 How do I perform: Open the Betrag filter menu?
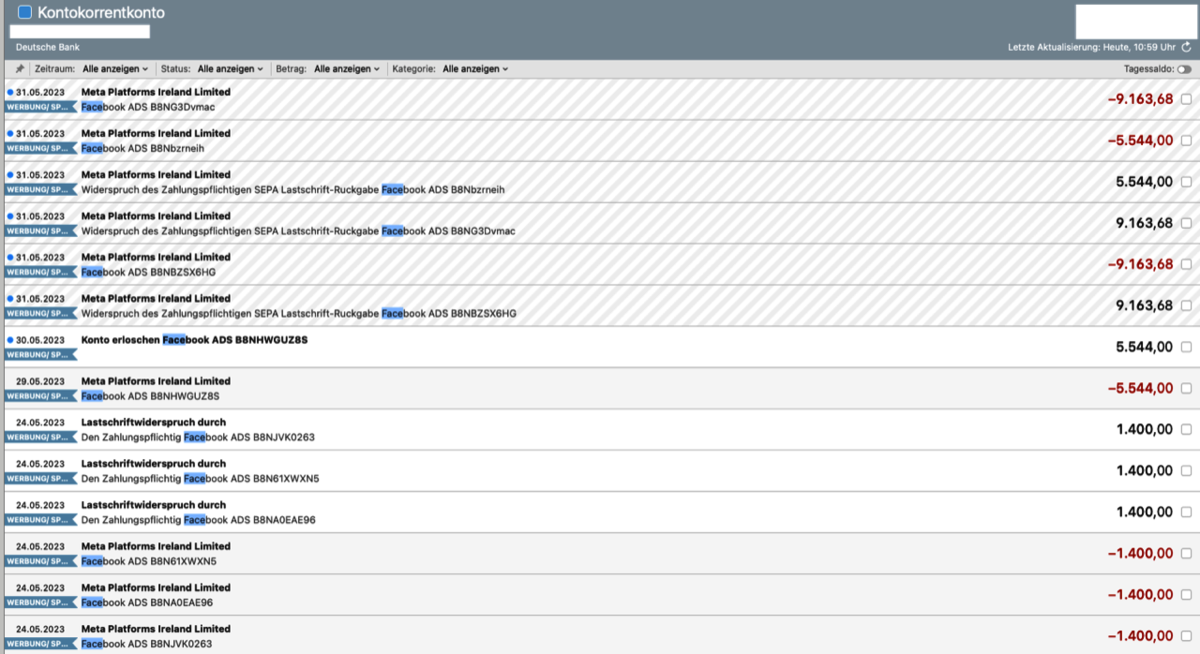click(346, 69)
